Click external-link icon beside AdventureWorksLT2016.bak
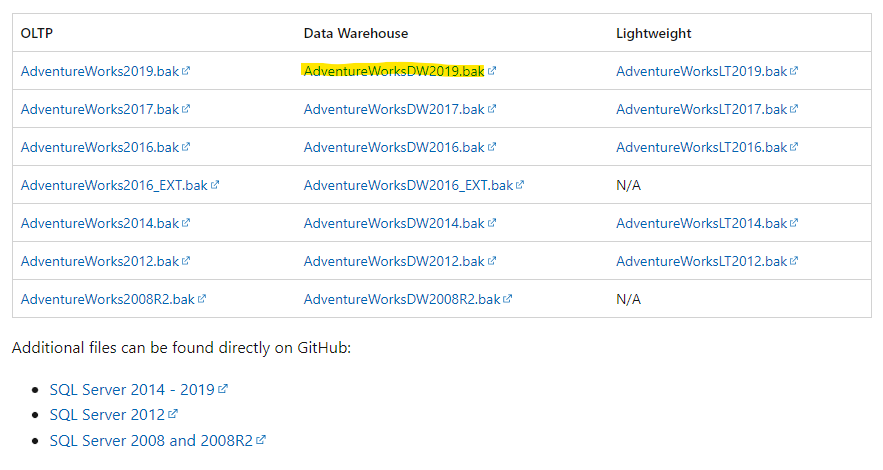This screenshot has width=883, height=470. (x=794, y=146)
